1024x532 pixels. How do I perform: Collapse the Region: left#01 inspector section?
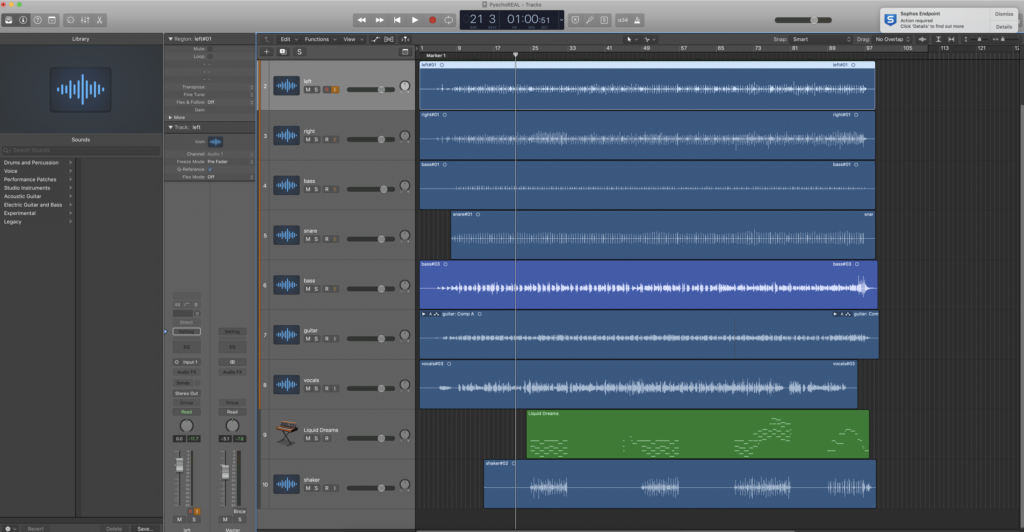point(170,39)
